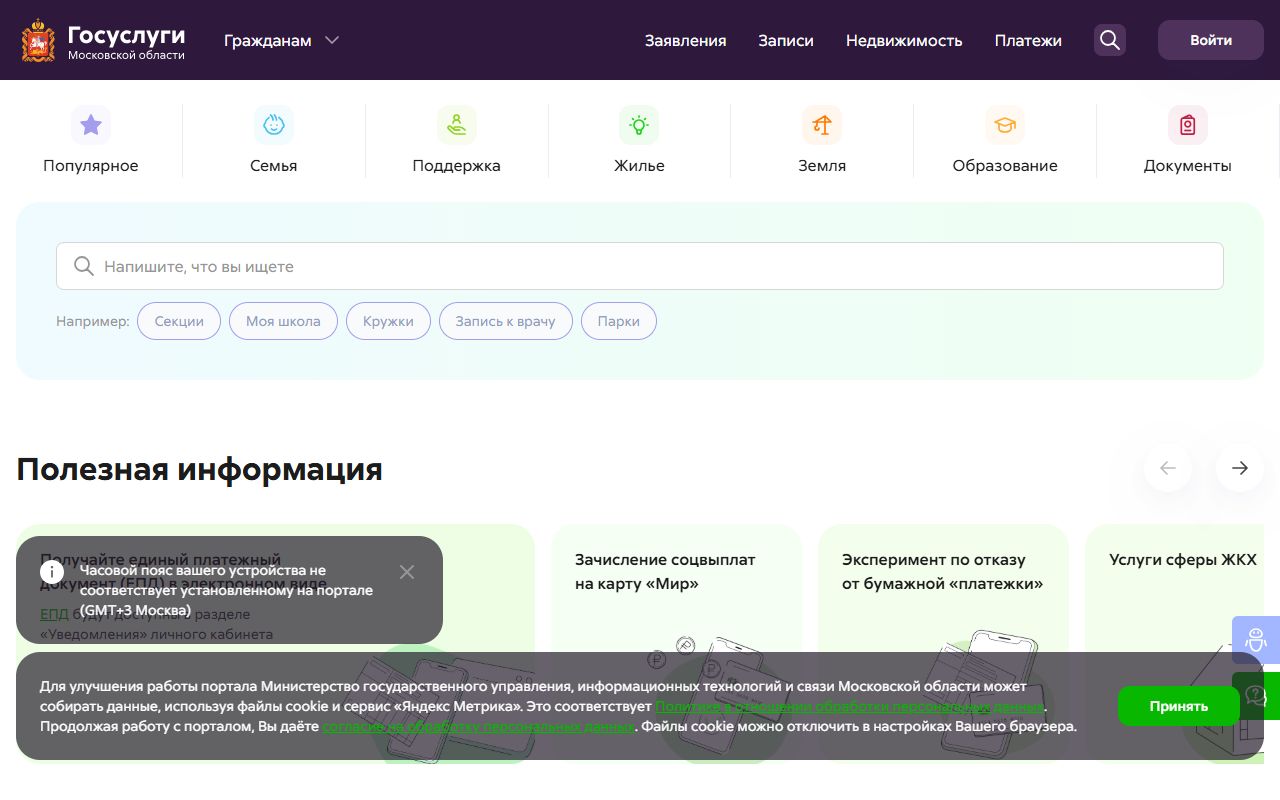Show the next Полезная информация cards
Image resolution: width=1280 pixels, height=800 pixels.
click(x=1240, y=468)
